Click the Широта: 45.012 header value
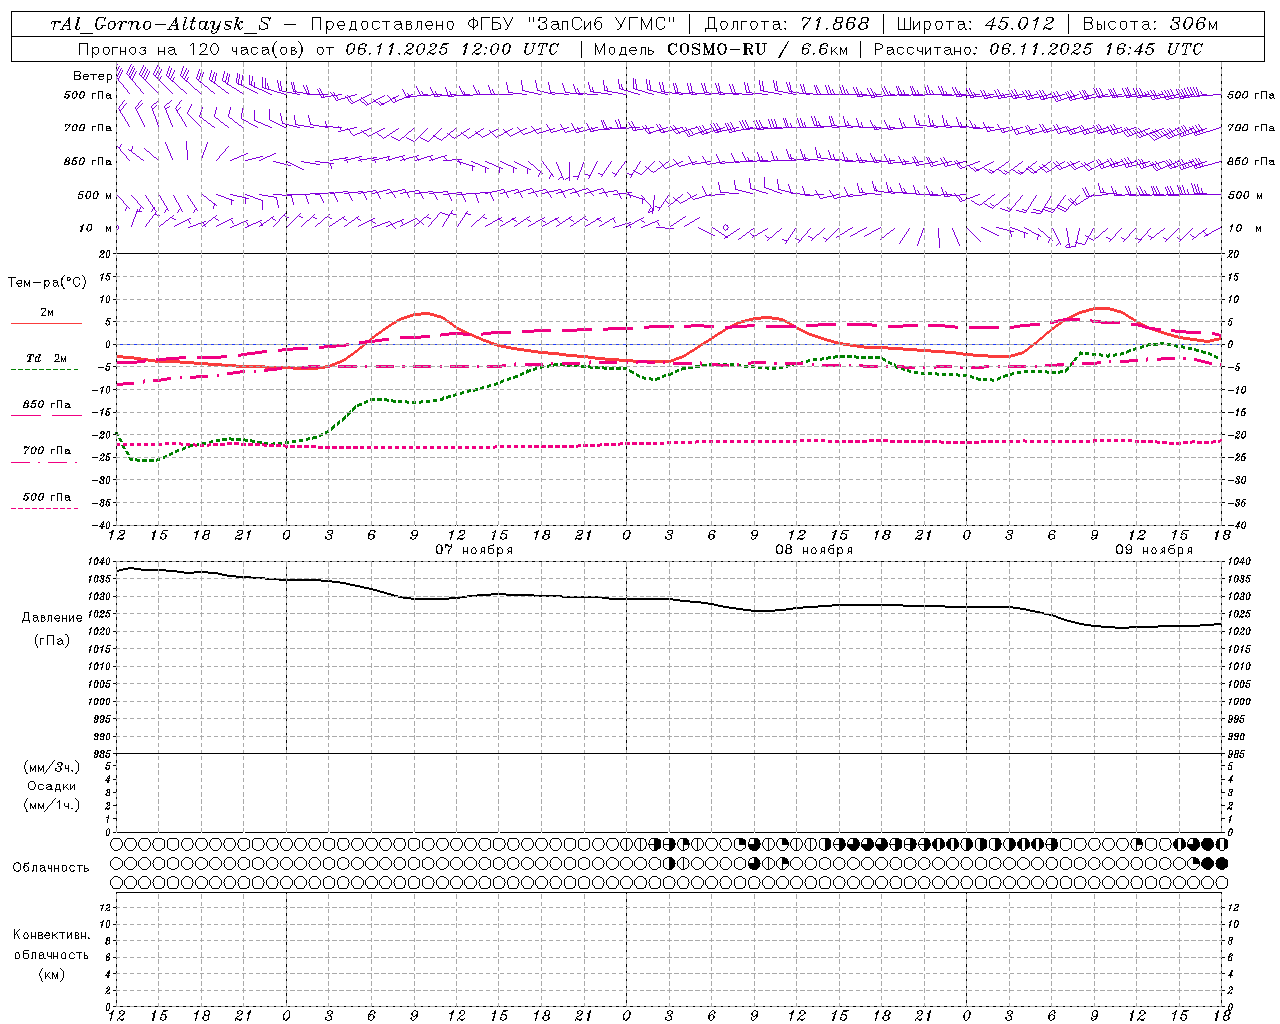The height and width of the screenshot is (1024, 1280). [x=975, y=24]
